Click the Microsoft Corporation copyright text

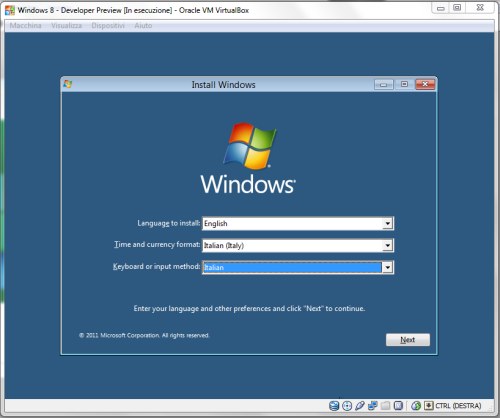coord(144,335)
